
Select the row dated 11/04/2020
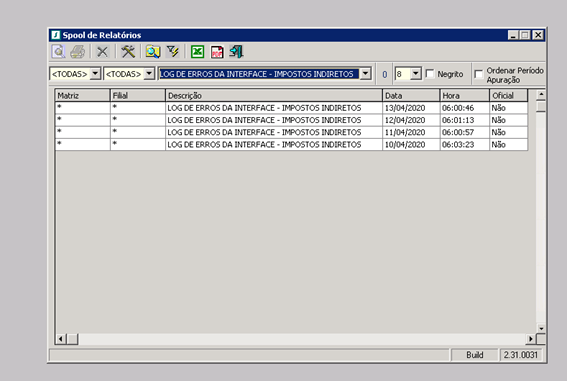click(x=291, y=132)
